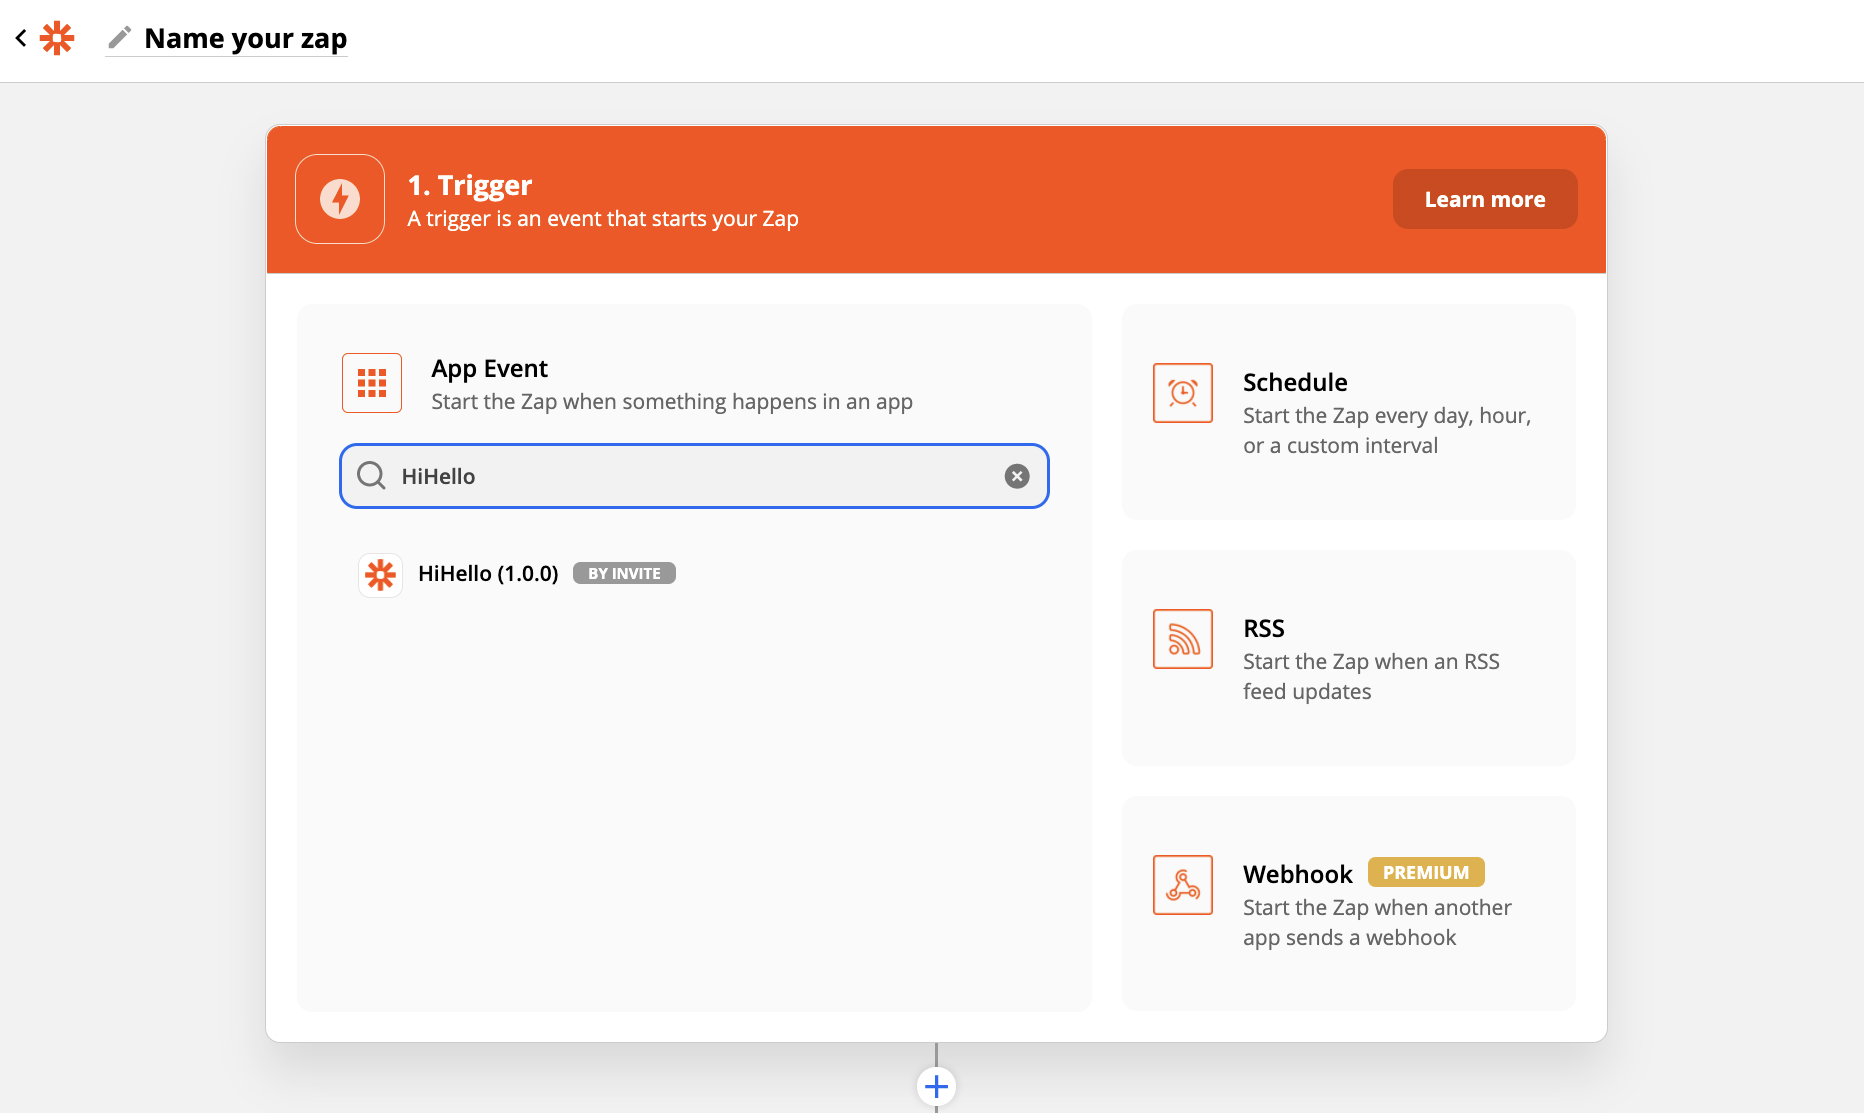
Task: Click the Zapier logo in the header
Action: pos(57,38)
